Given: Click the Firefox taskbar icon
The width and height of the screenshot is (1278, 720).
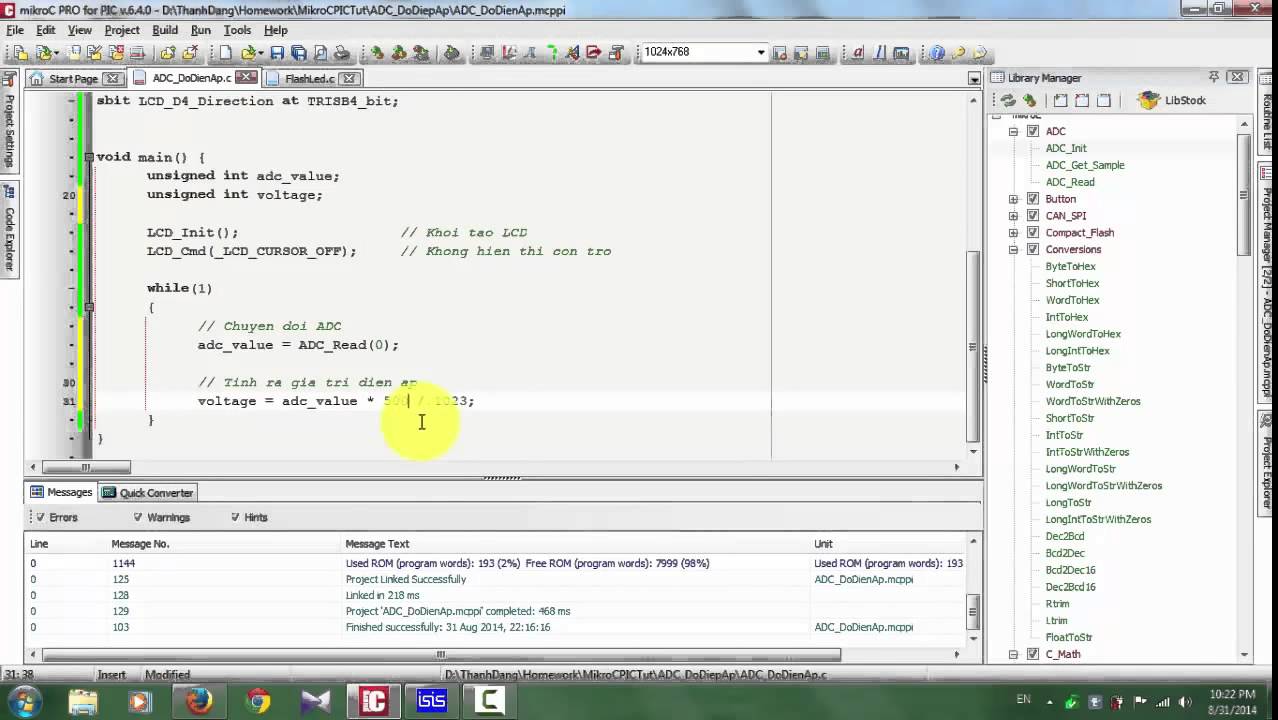Looking at the screenshot, I should (x=198, y=701).
